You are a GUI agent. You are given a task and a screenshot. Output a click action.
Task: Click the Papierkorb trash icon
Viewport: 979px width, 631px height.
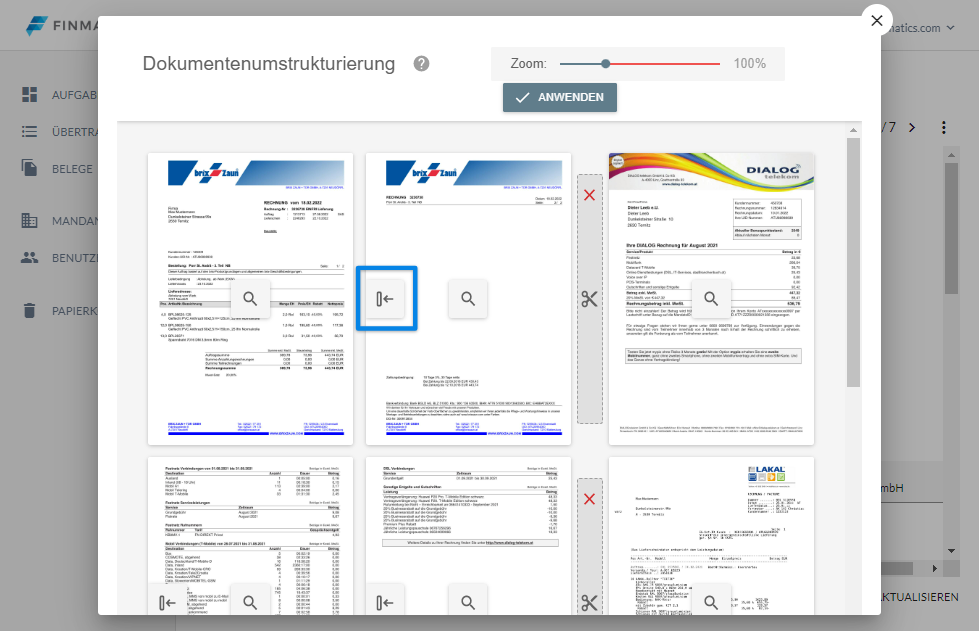pos(29,310)
